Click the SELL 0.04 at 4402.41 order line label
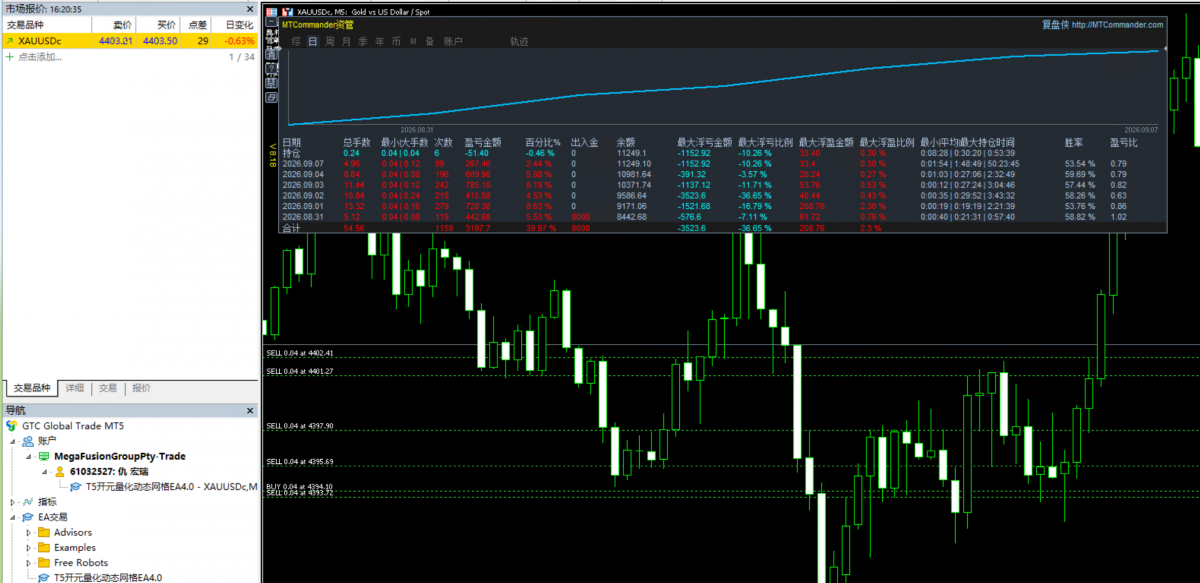Image resolution: width=1200 pixels, height=583 pixels. (x=300, y=353)
